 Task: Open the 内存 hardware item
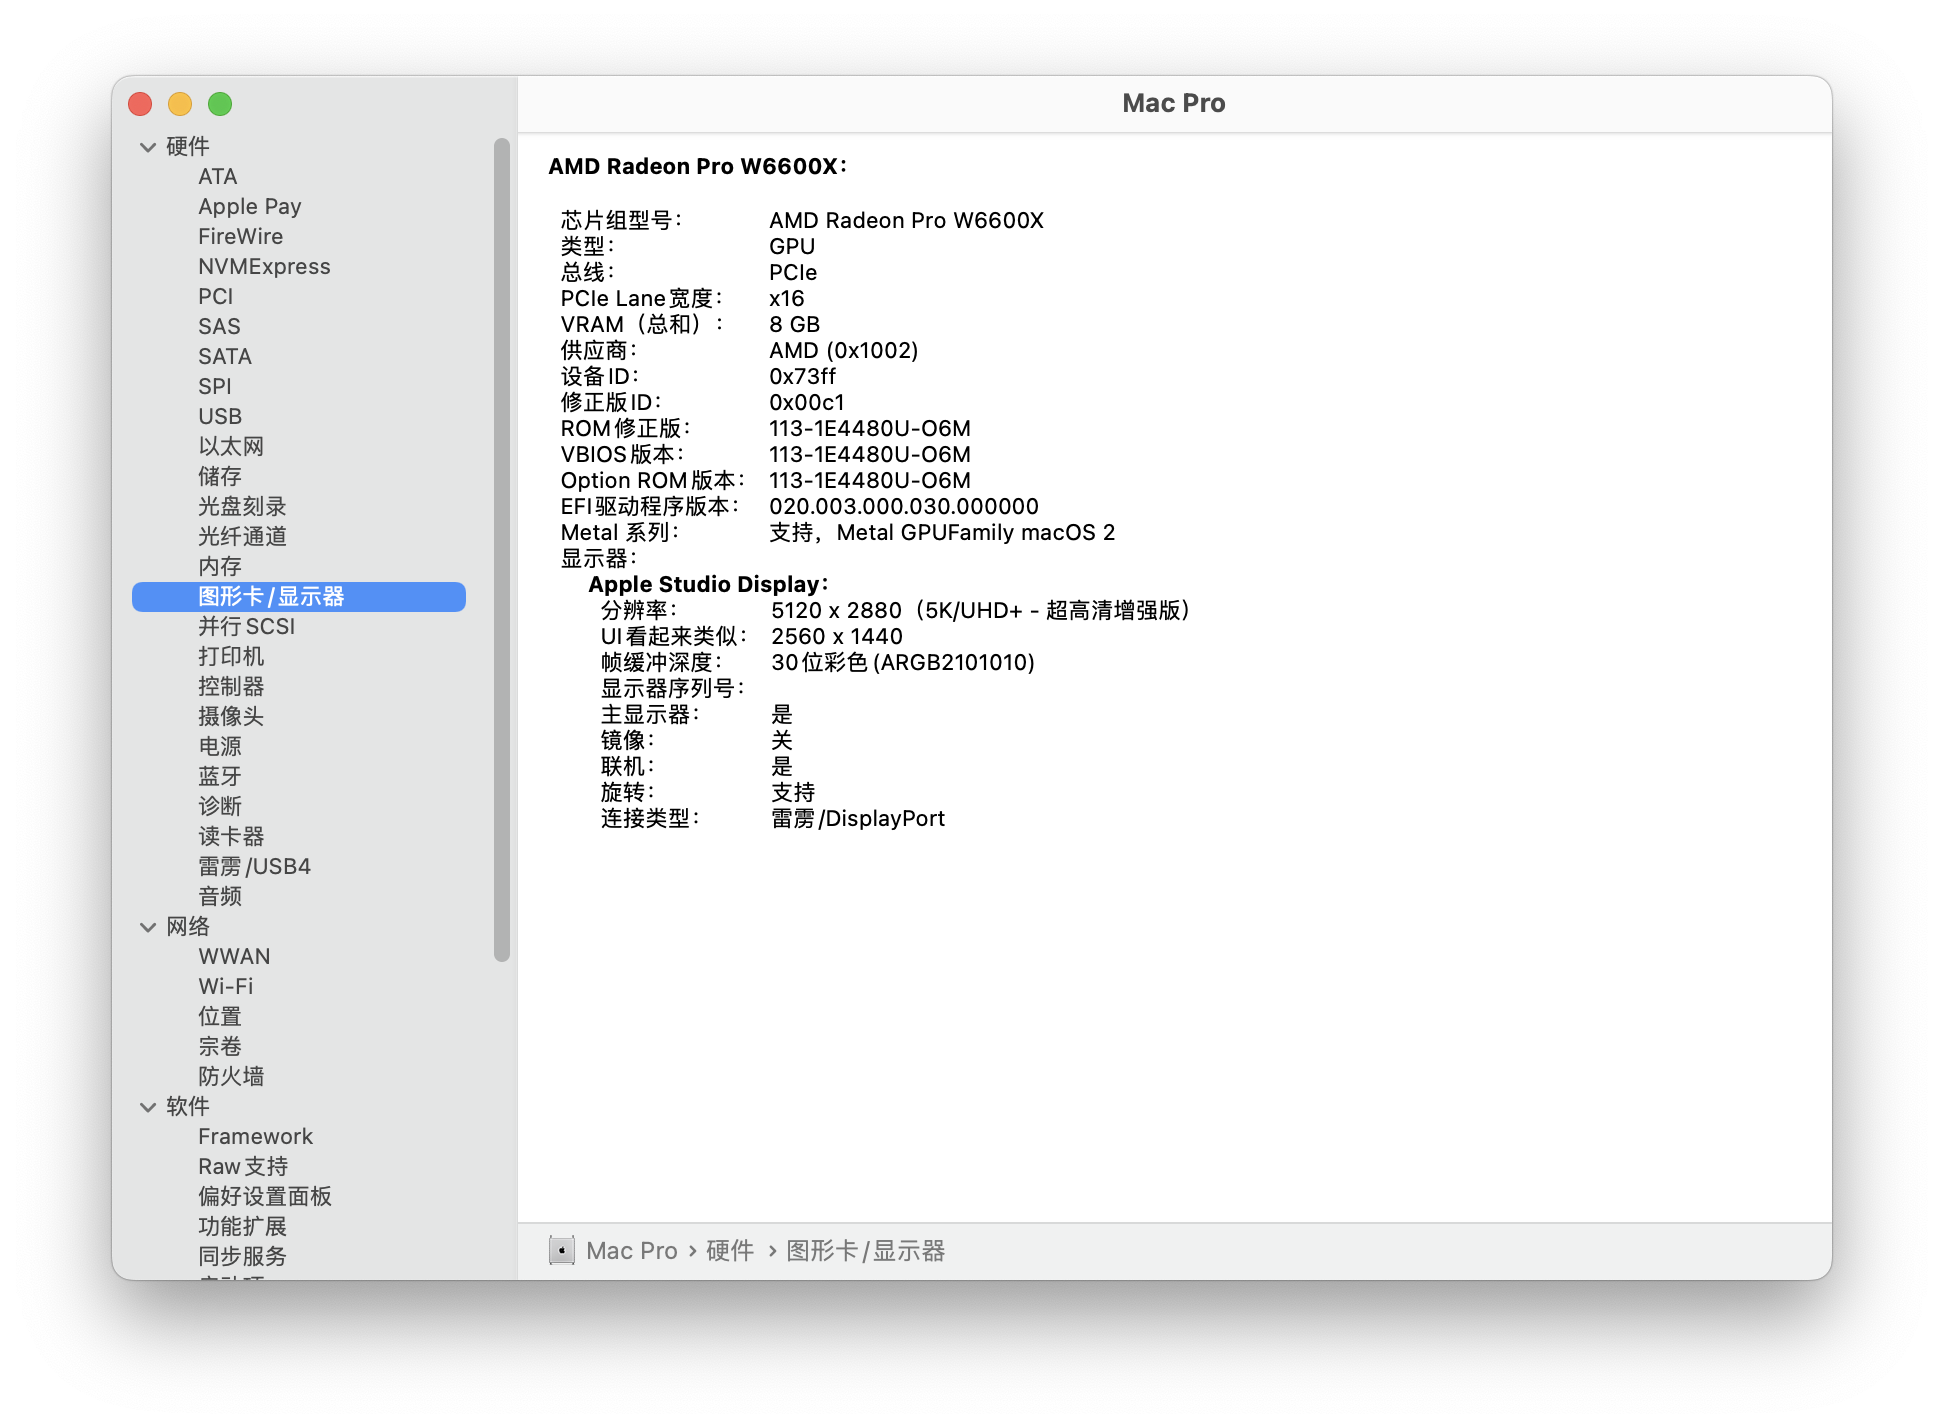220,567
